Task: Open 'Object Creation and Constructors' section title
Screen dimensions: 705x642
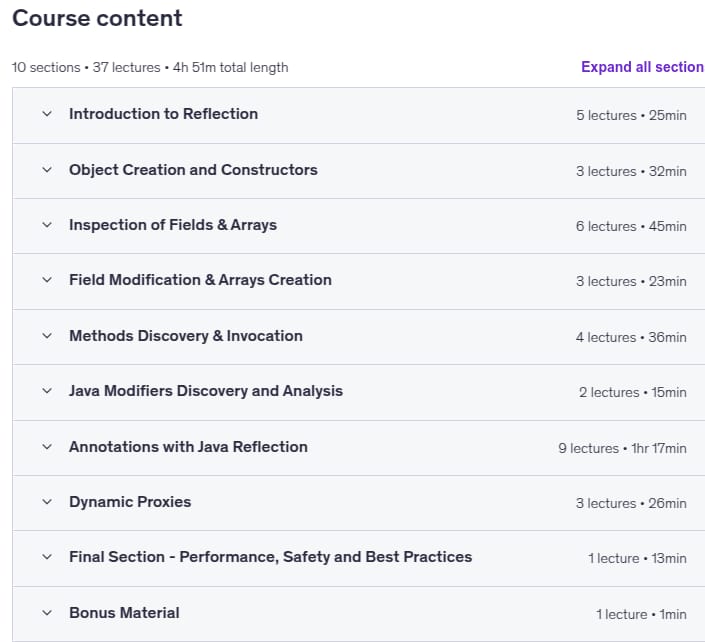Action: click(193, 170)
